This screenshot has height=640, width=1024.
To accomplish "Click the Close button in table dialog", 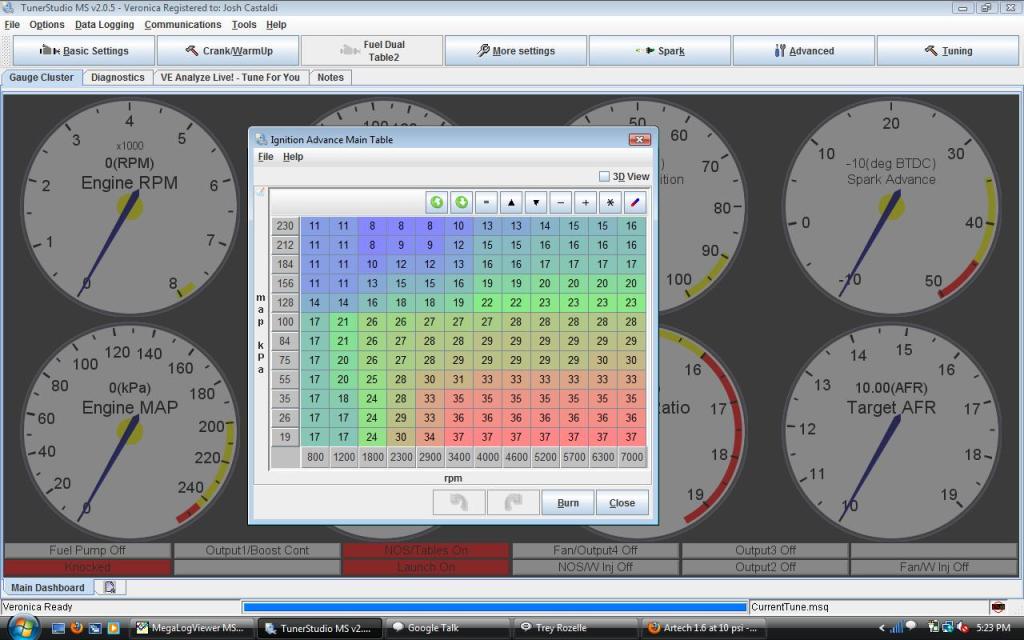I will click(622, 503).
